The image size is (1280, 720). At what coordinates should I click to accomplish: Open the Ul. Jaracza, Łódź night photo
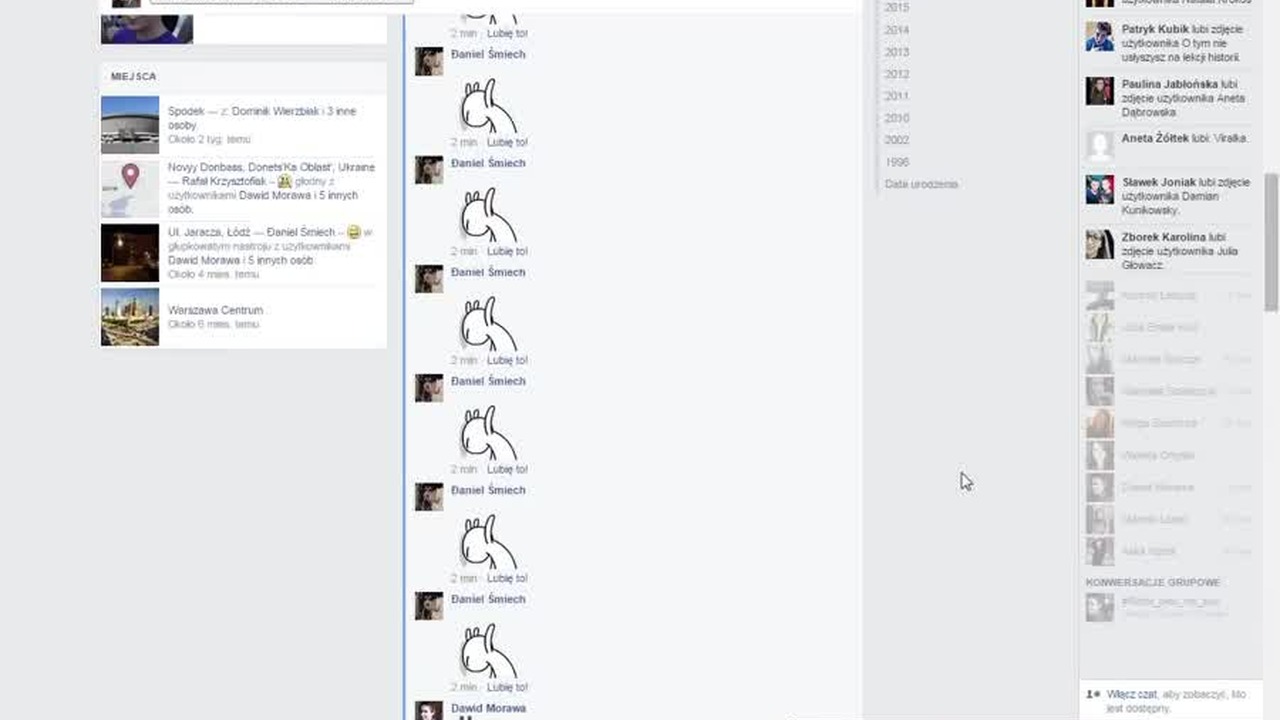click(x=130, y=253)
